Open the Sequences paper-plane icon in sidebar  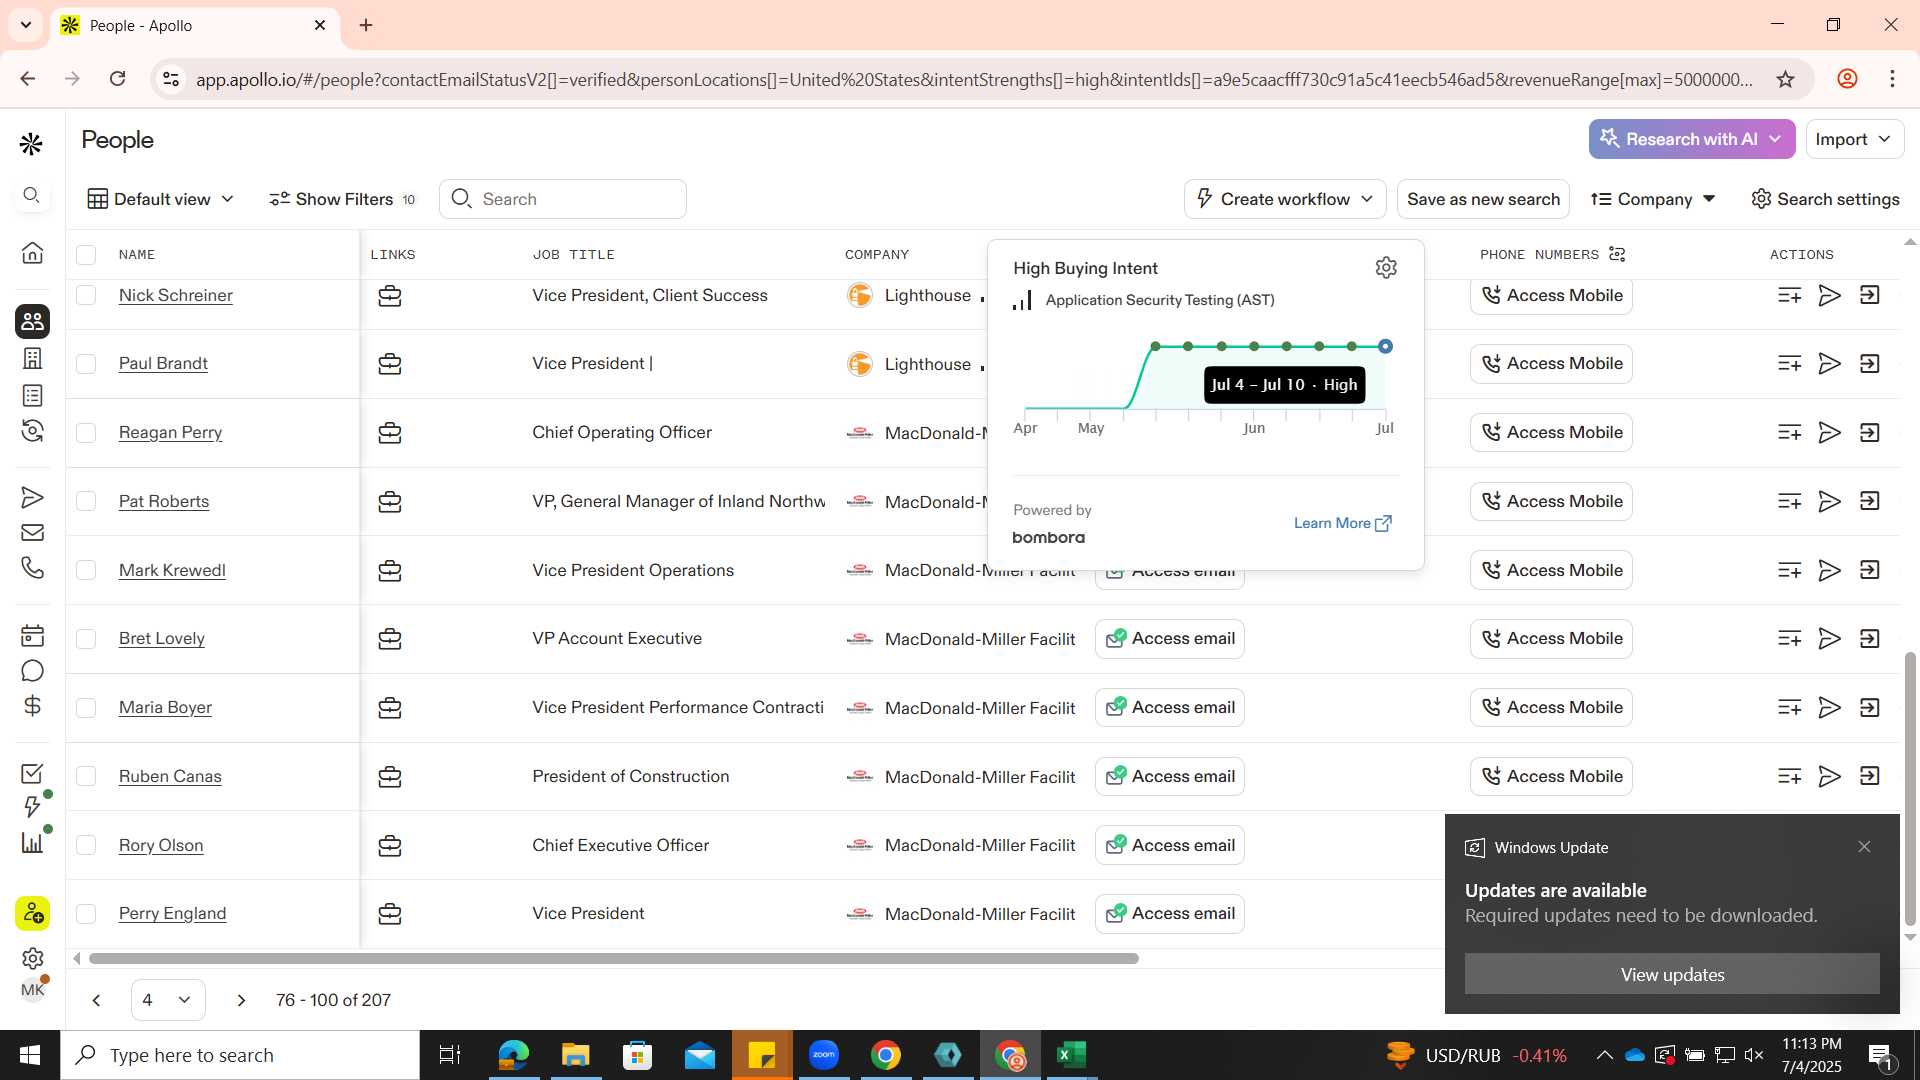pos(32,497)
